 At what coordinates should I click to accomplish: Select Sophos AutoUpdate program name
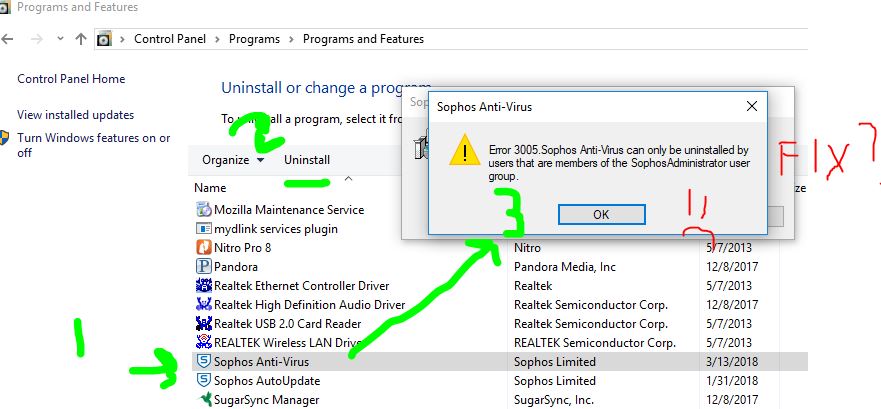(x=267, y=381)
